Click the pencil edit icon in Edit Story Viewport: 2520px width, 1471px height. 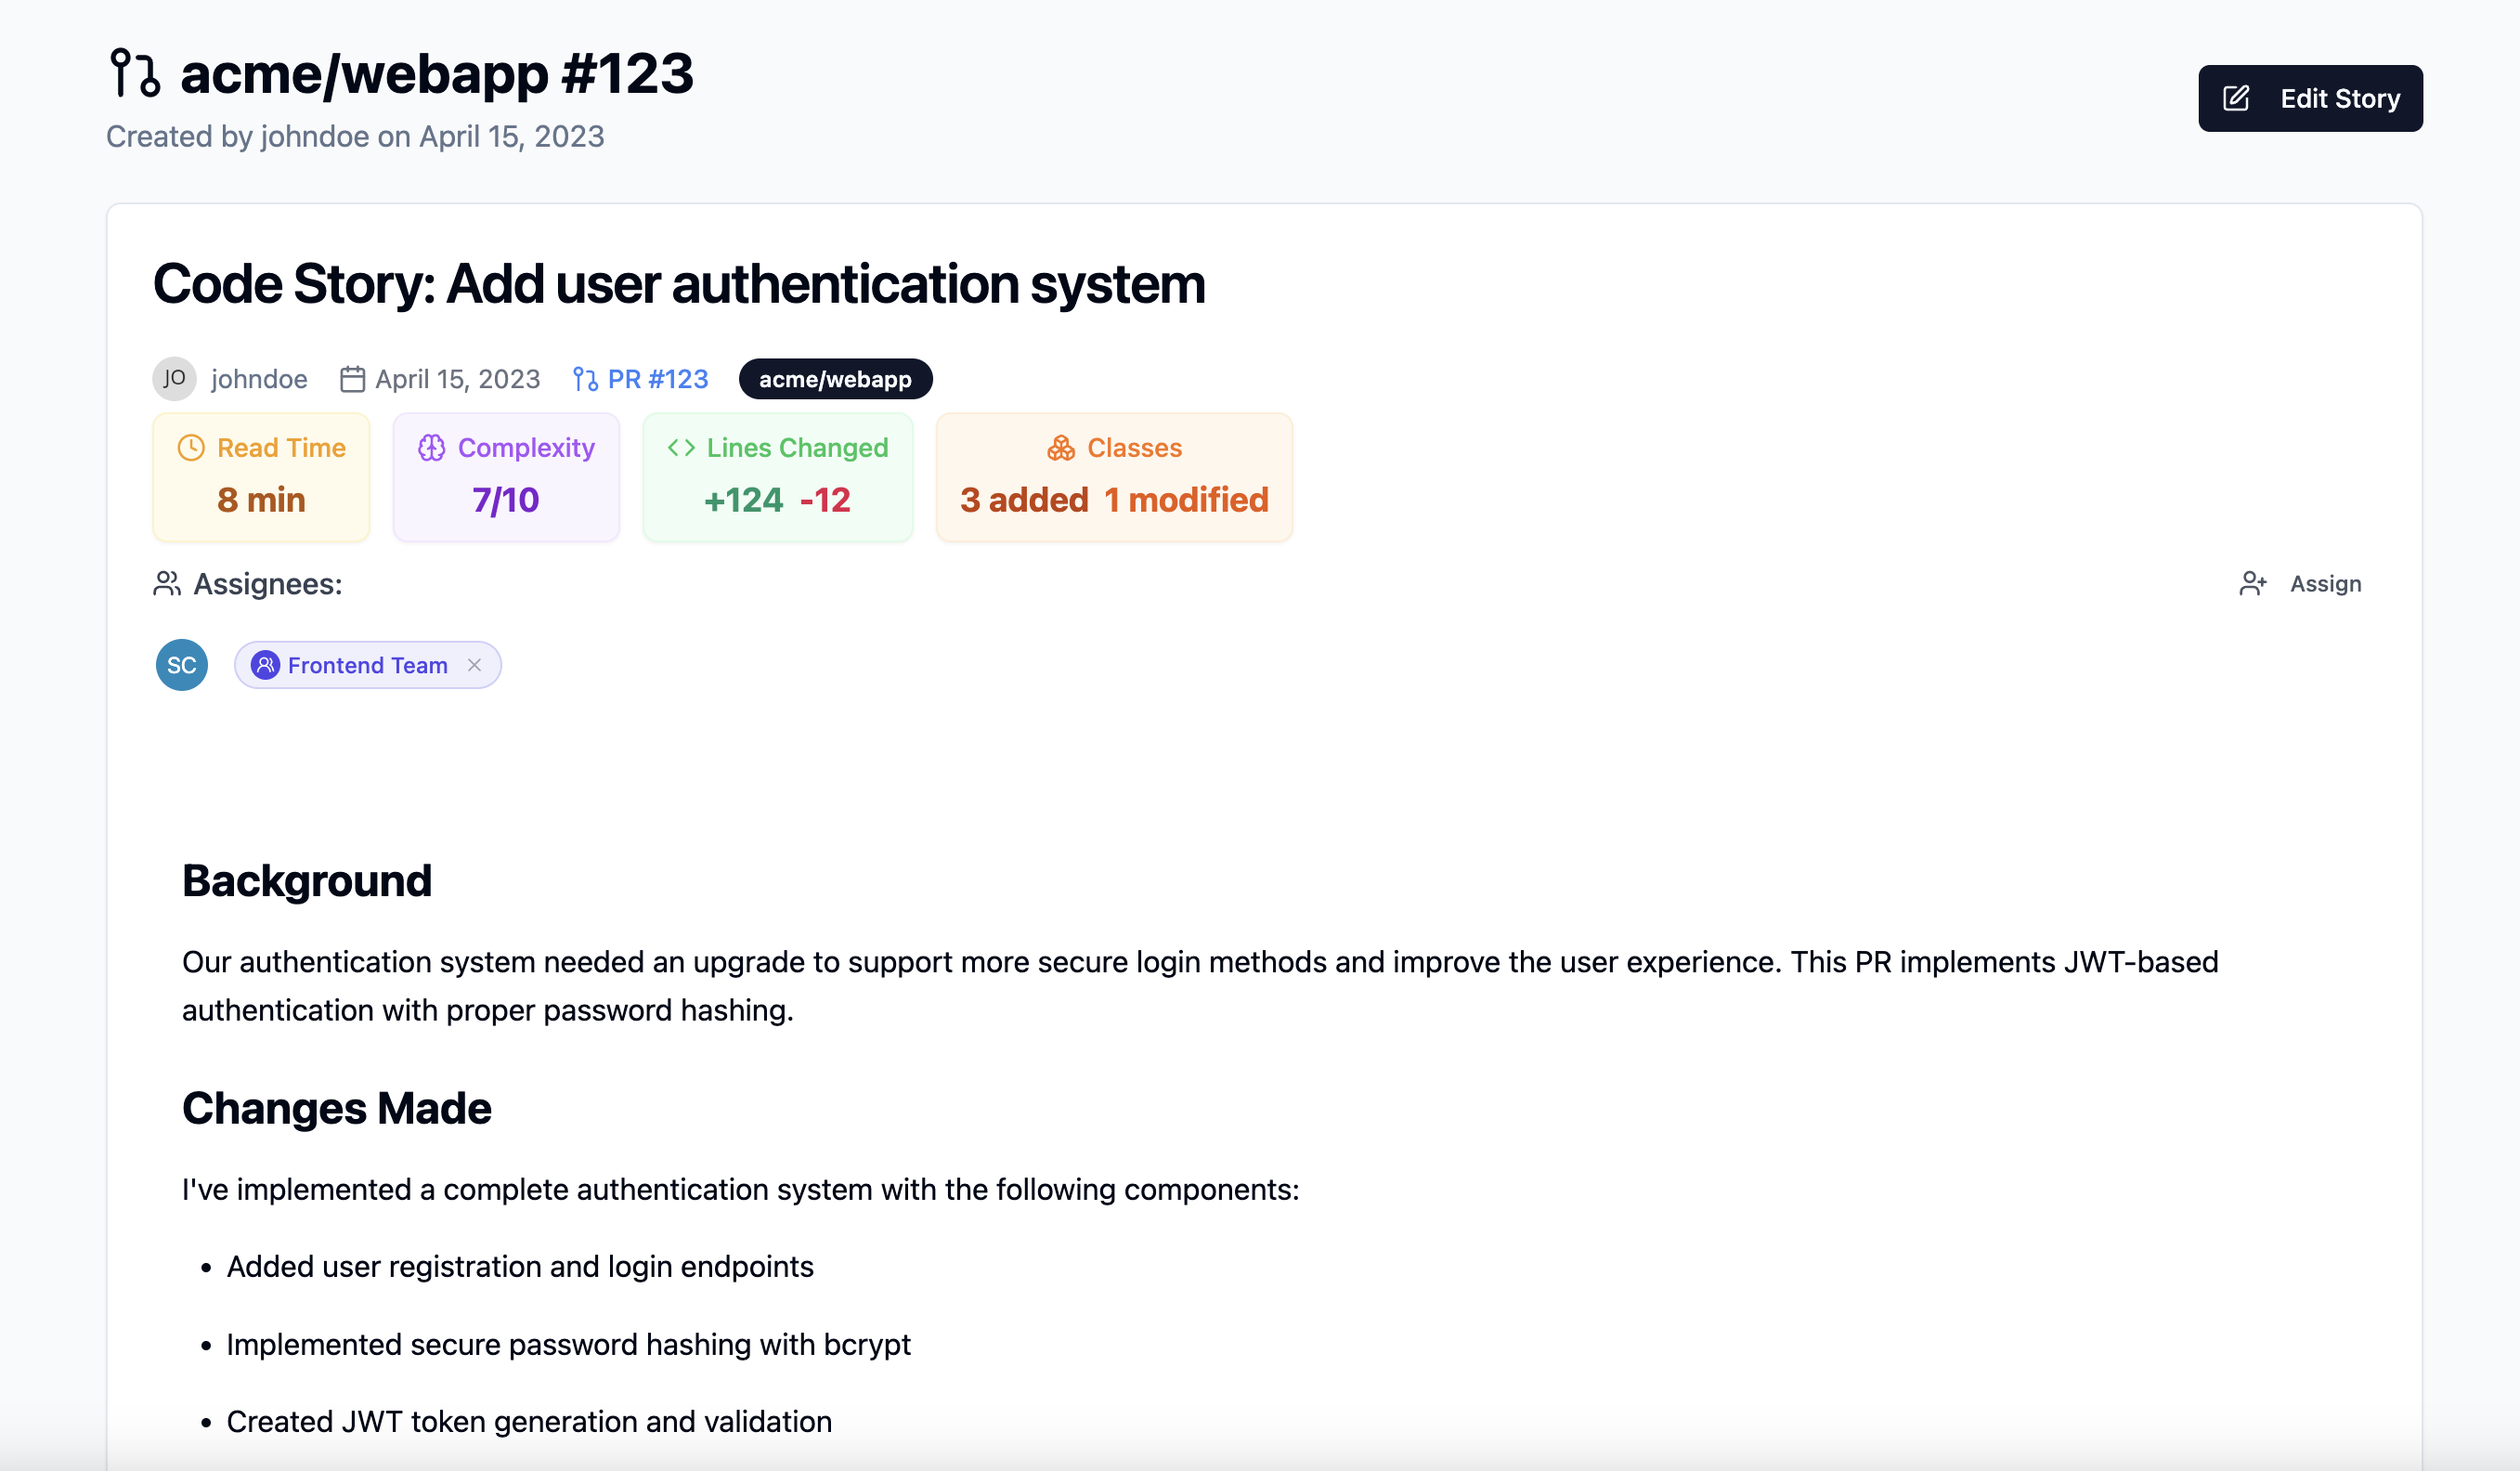point(2236,98)
